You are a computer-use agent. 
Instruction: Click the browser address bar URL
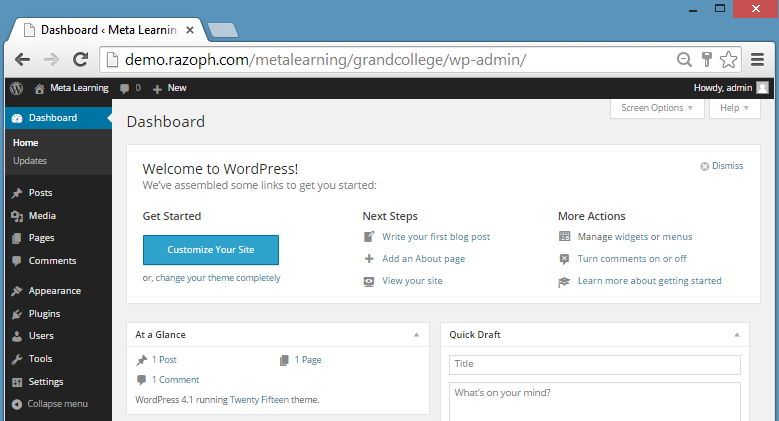coord(325,60)
